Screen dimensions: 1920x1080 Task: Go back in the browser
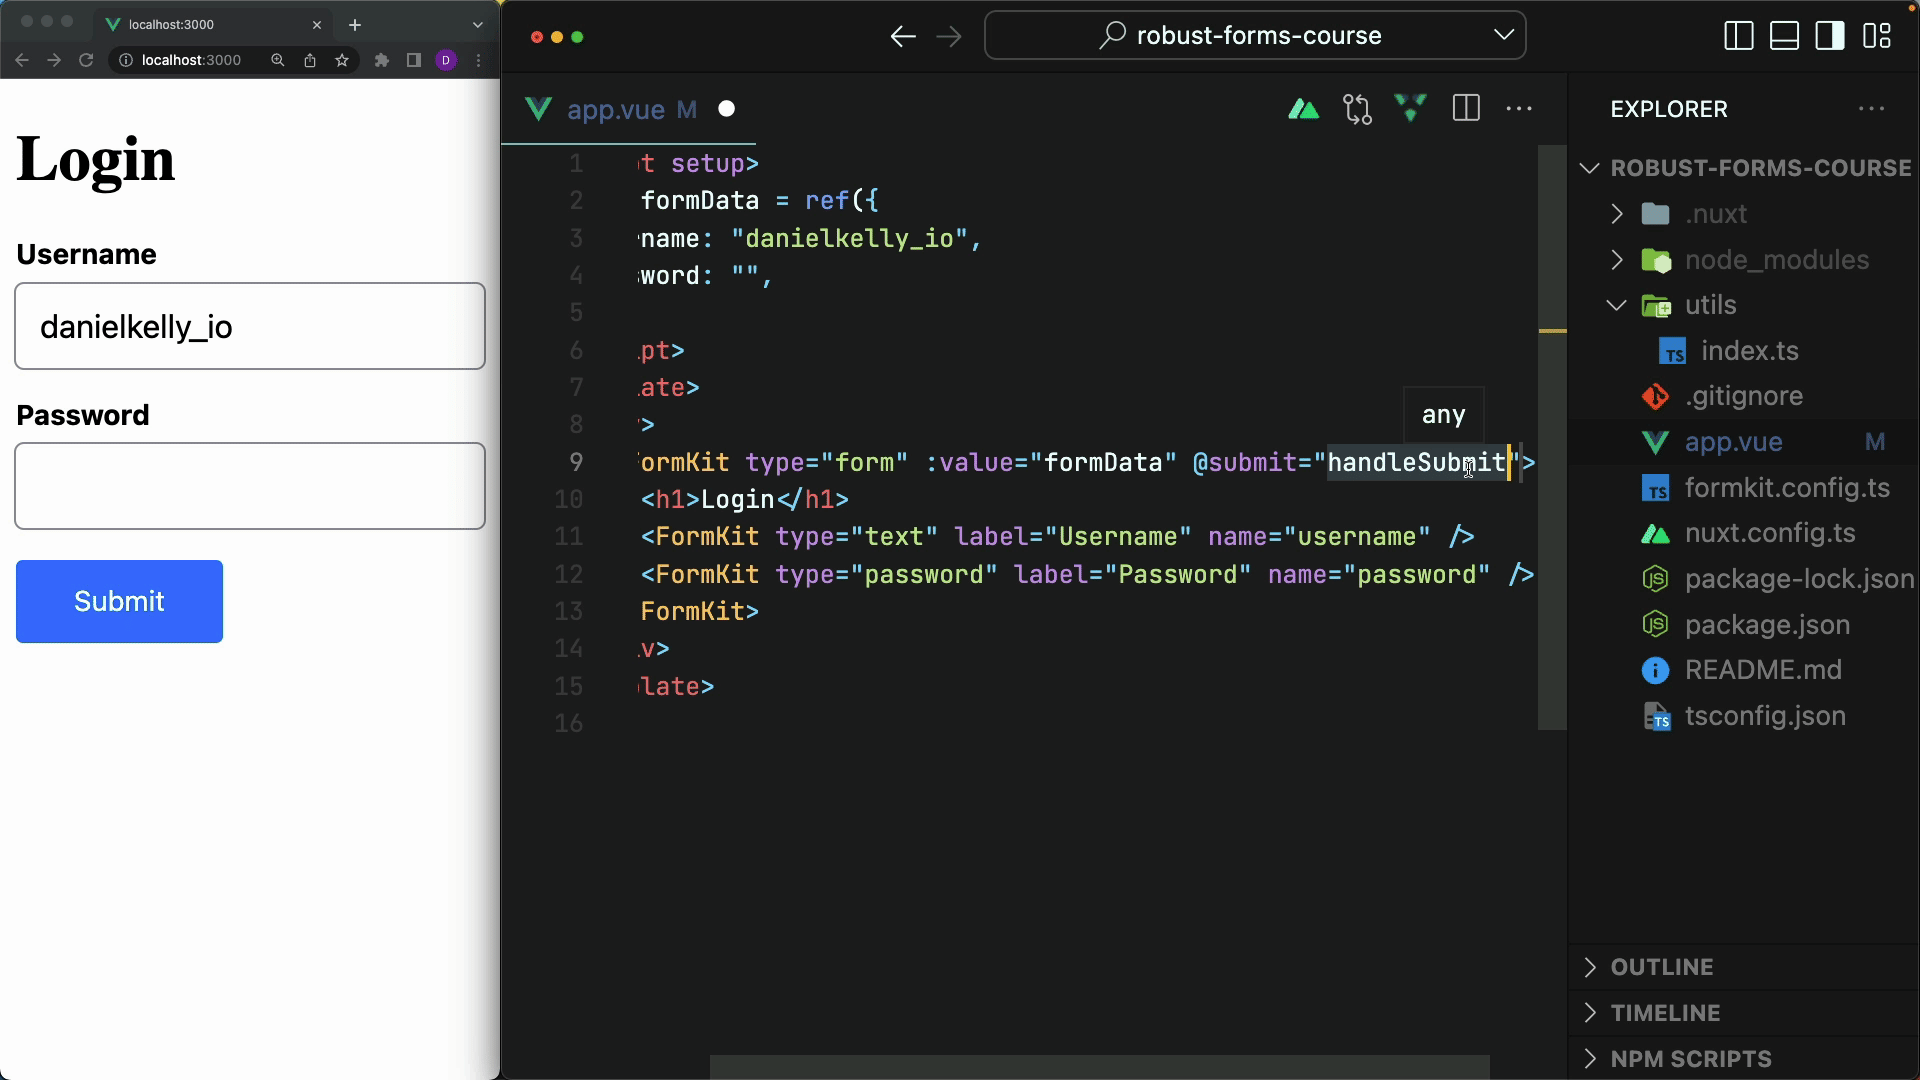pos(22,61)
